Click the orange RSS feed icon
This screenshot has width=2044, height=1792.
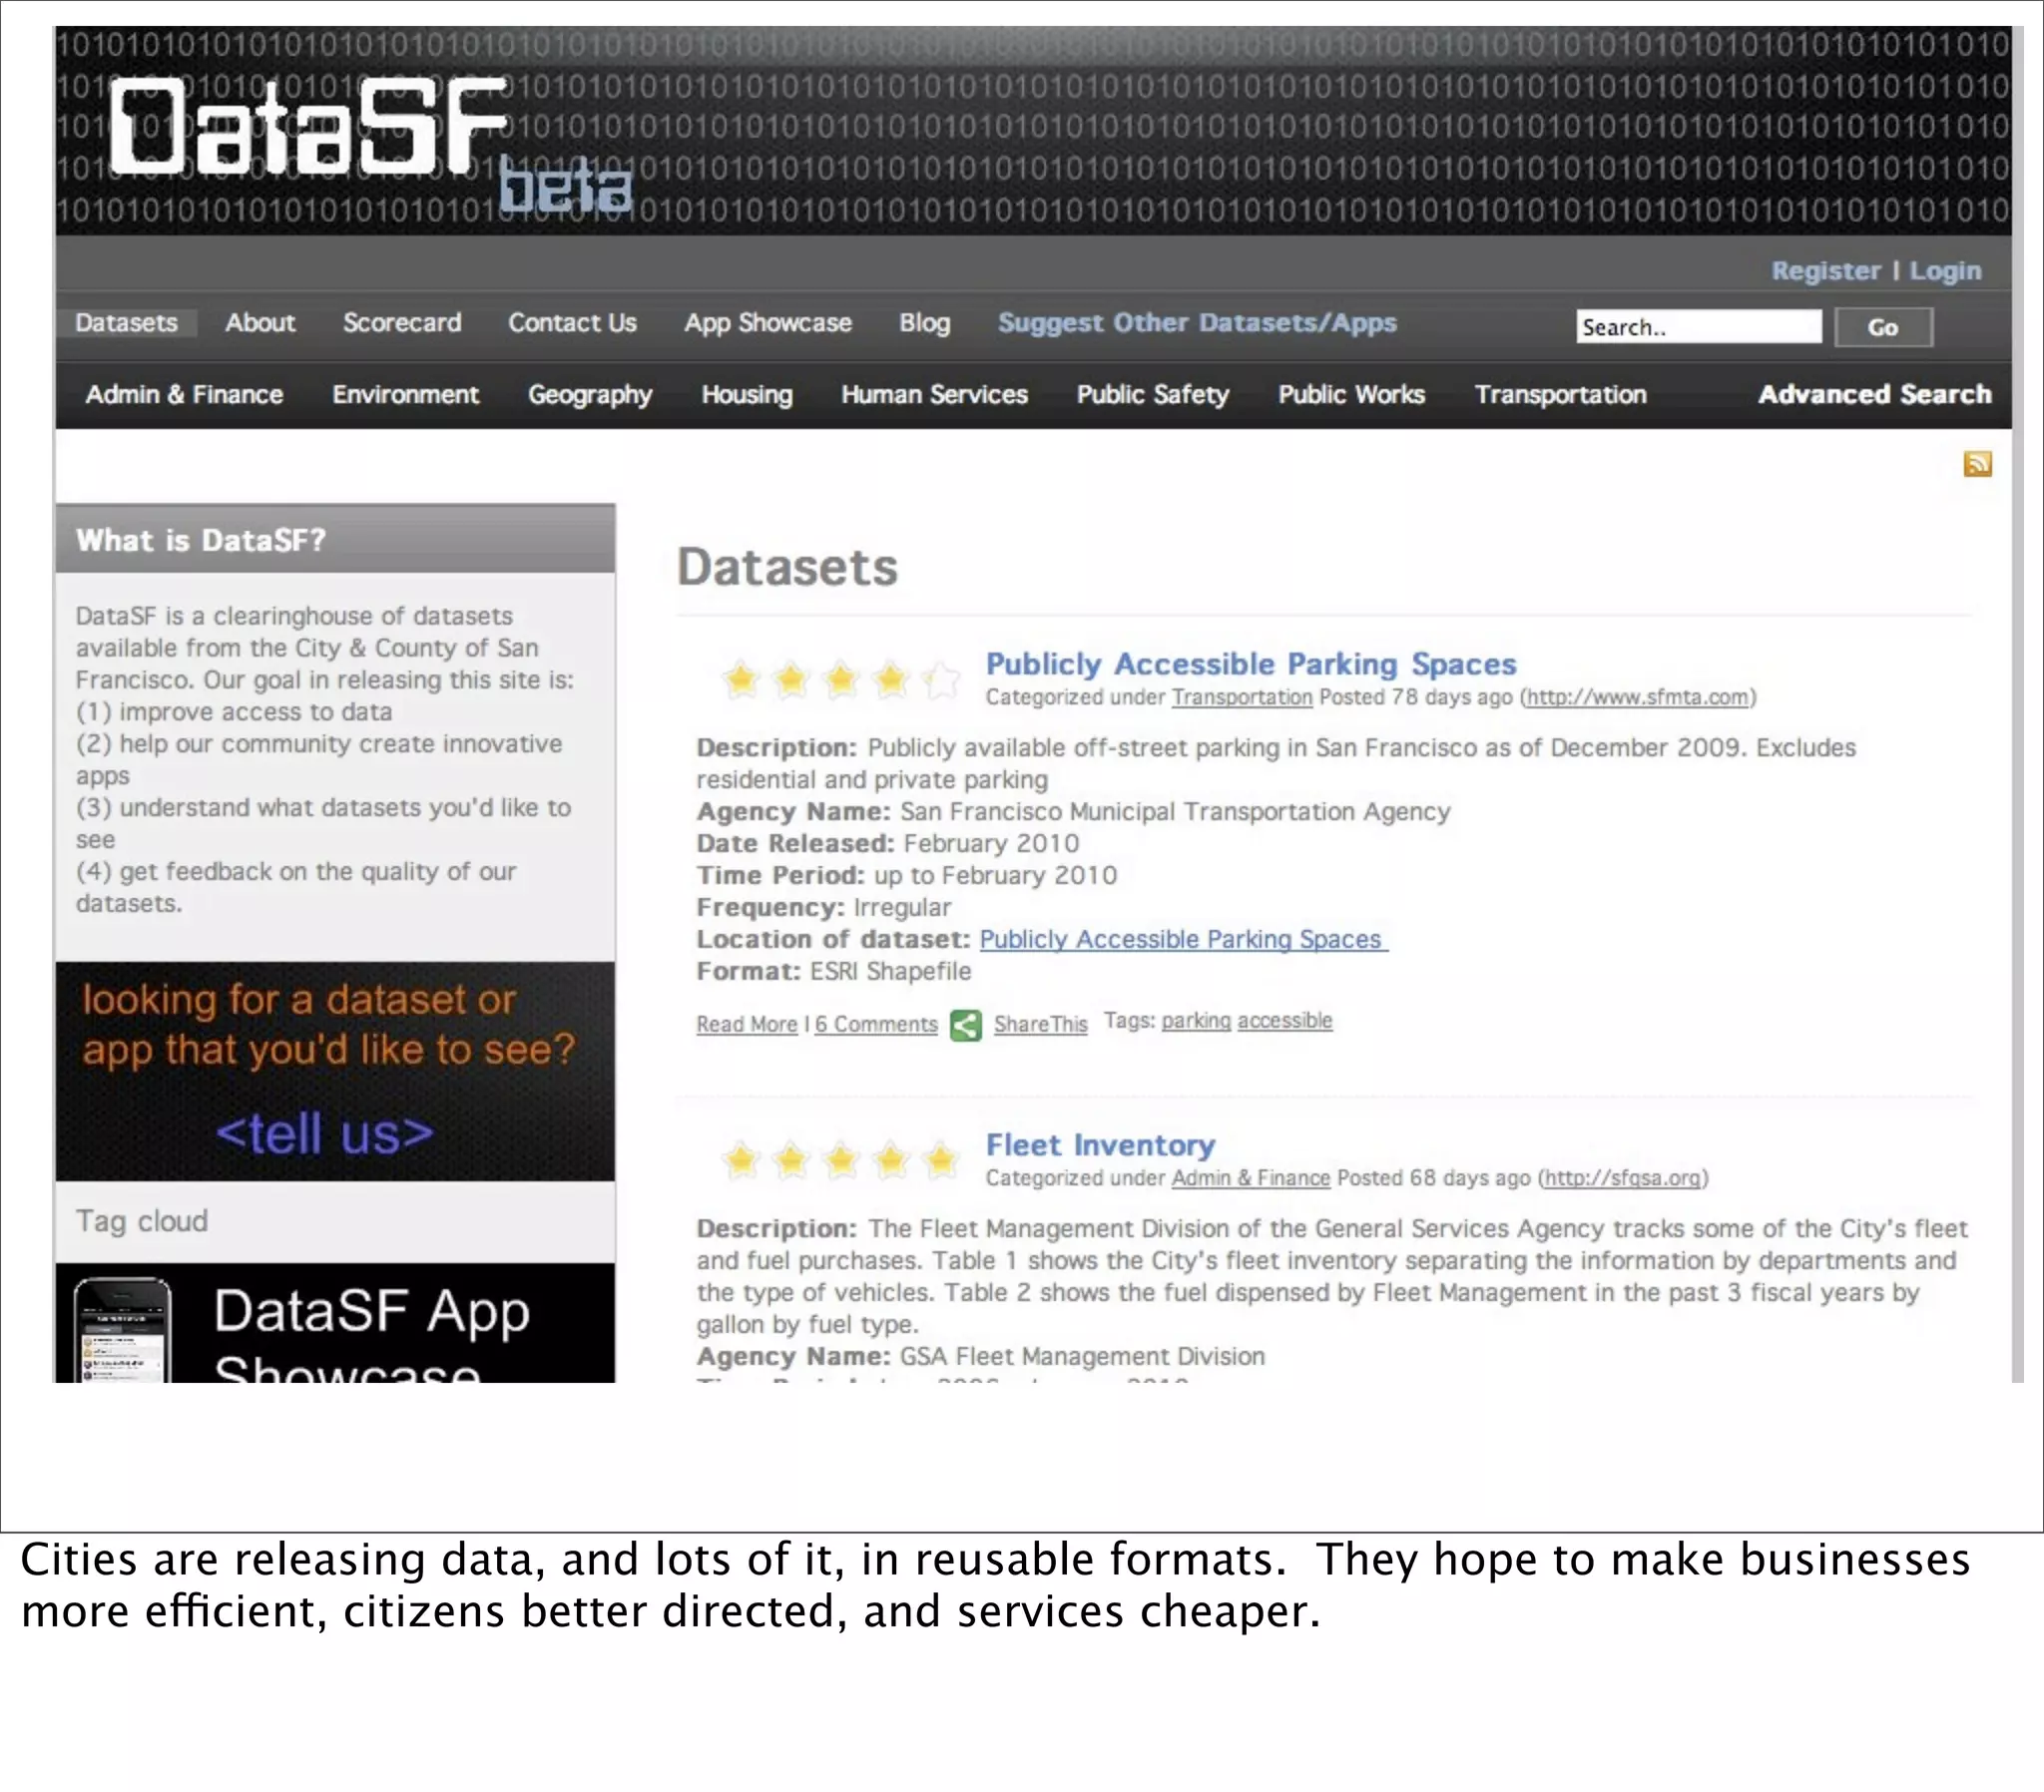coord(1977,464)
